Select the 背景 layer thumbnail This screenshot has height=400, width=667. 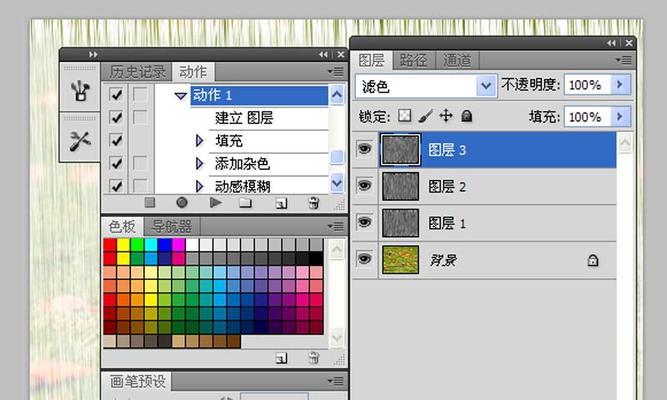click(400, 260)
